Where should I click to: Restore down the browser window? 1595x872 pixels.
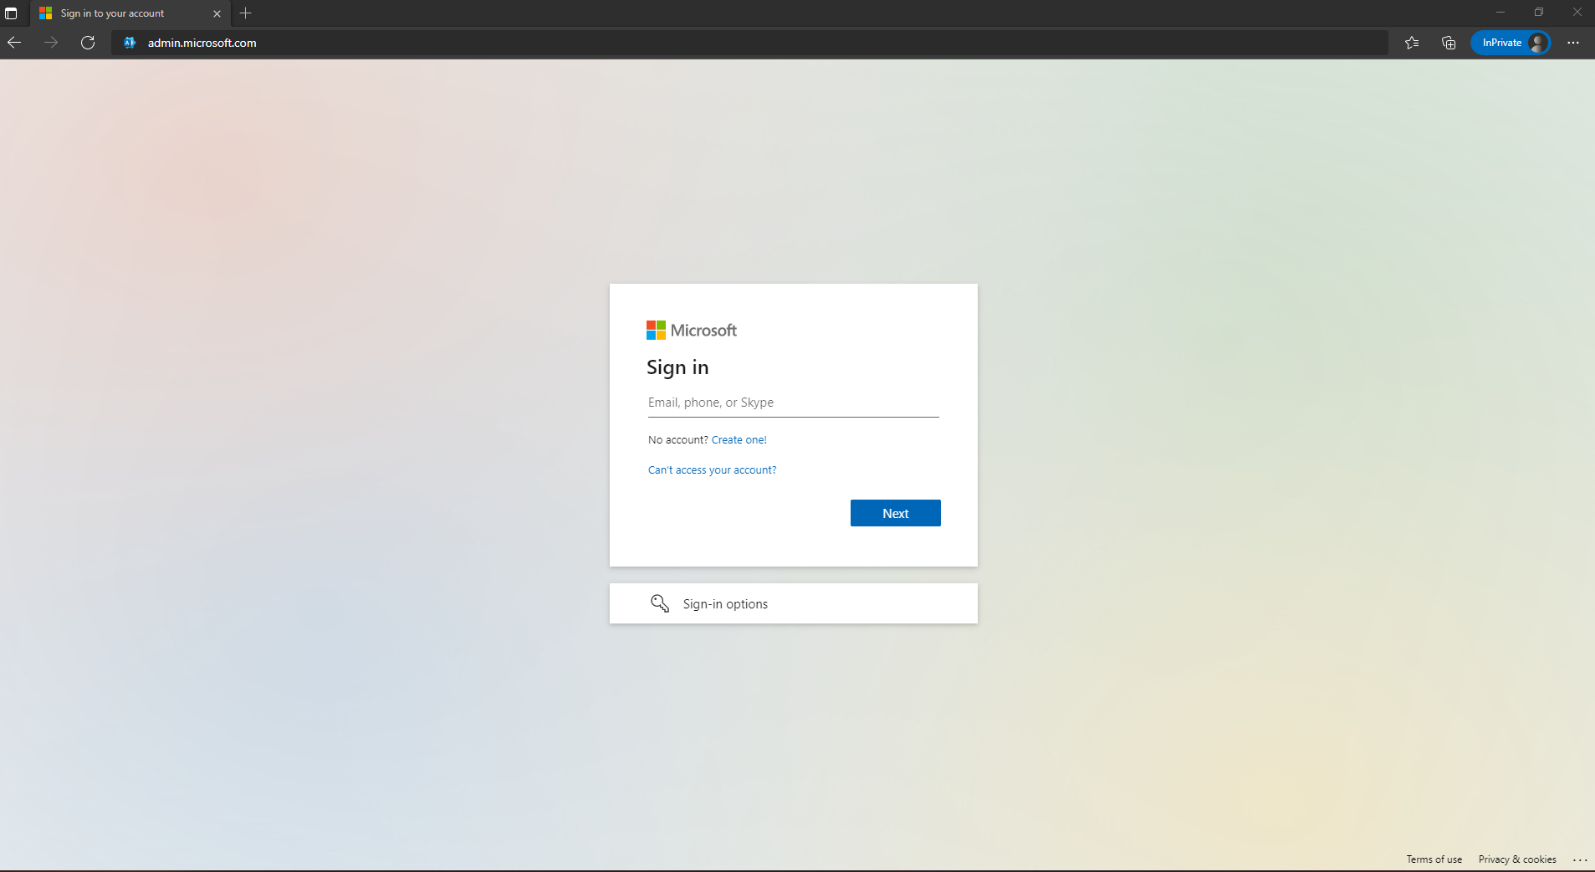click(x=1538, y=12)
